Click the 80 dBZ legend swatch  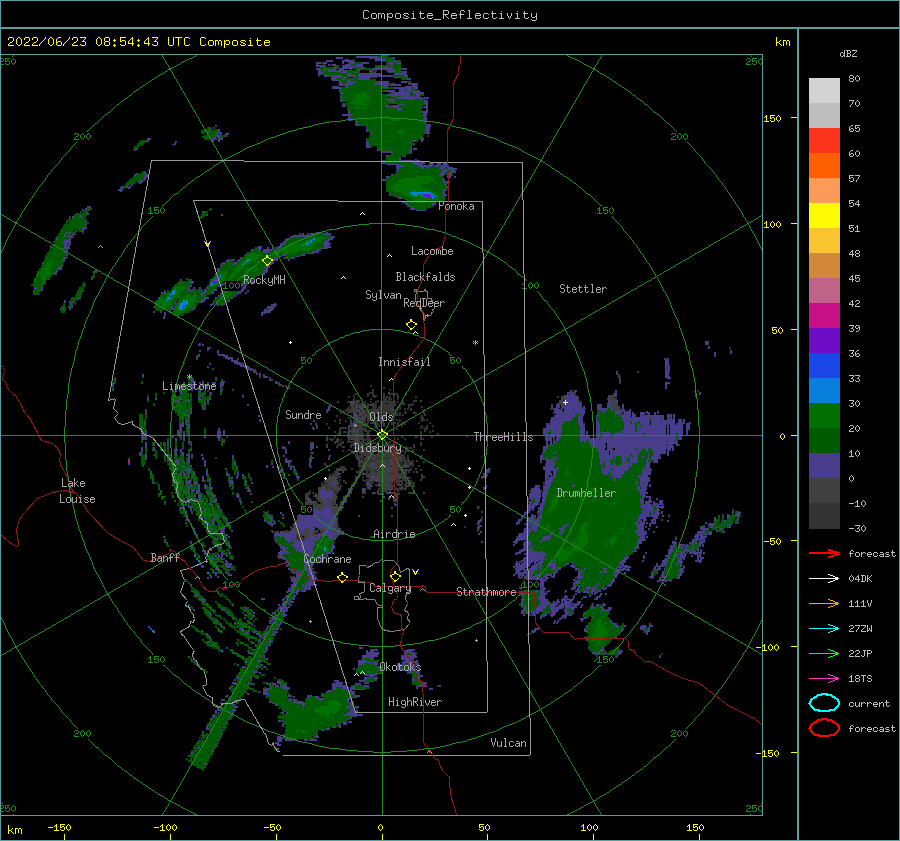pyautogui.click(x=824, y=90)
